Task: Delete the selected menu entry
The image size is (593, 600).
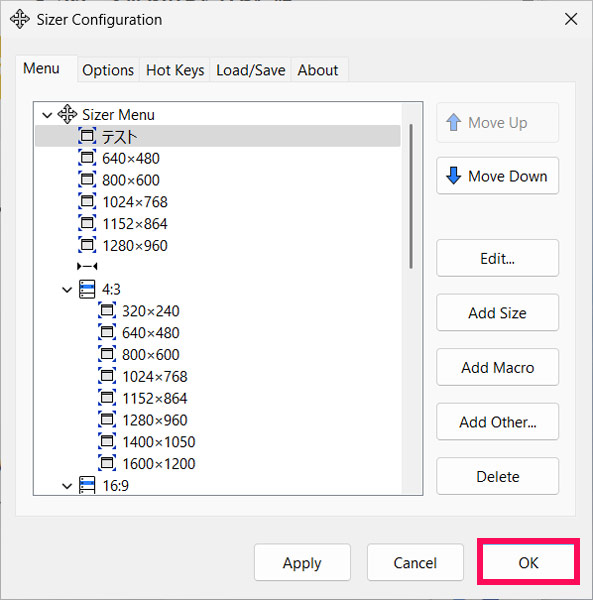Action: click(x=497, y=476)
